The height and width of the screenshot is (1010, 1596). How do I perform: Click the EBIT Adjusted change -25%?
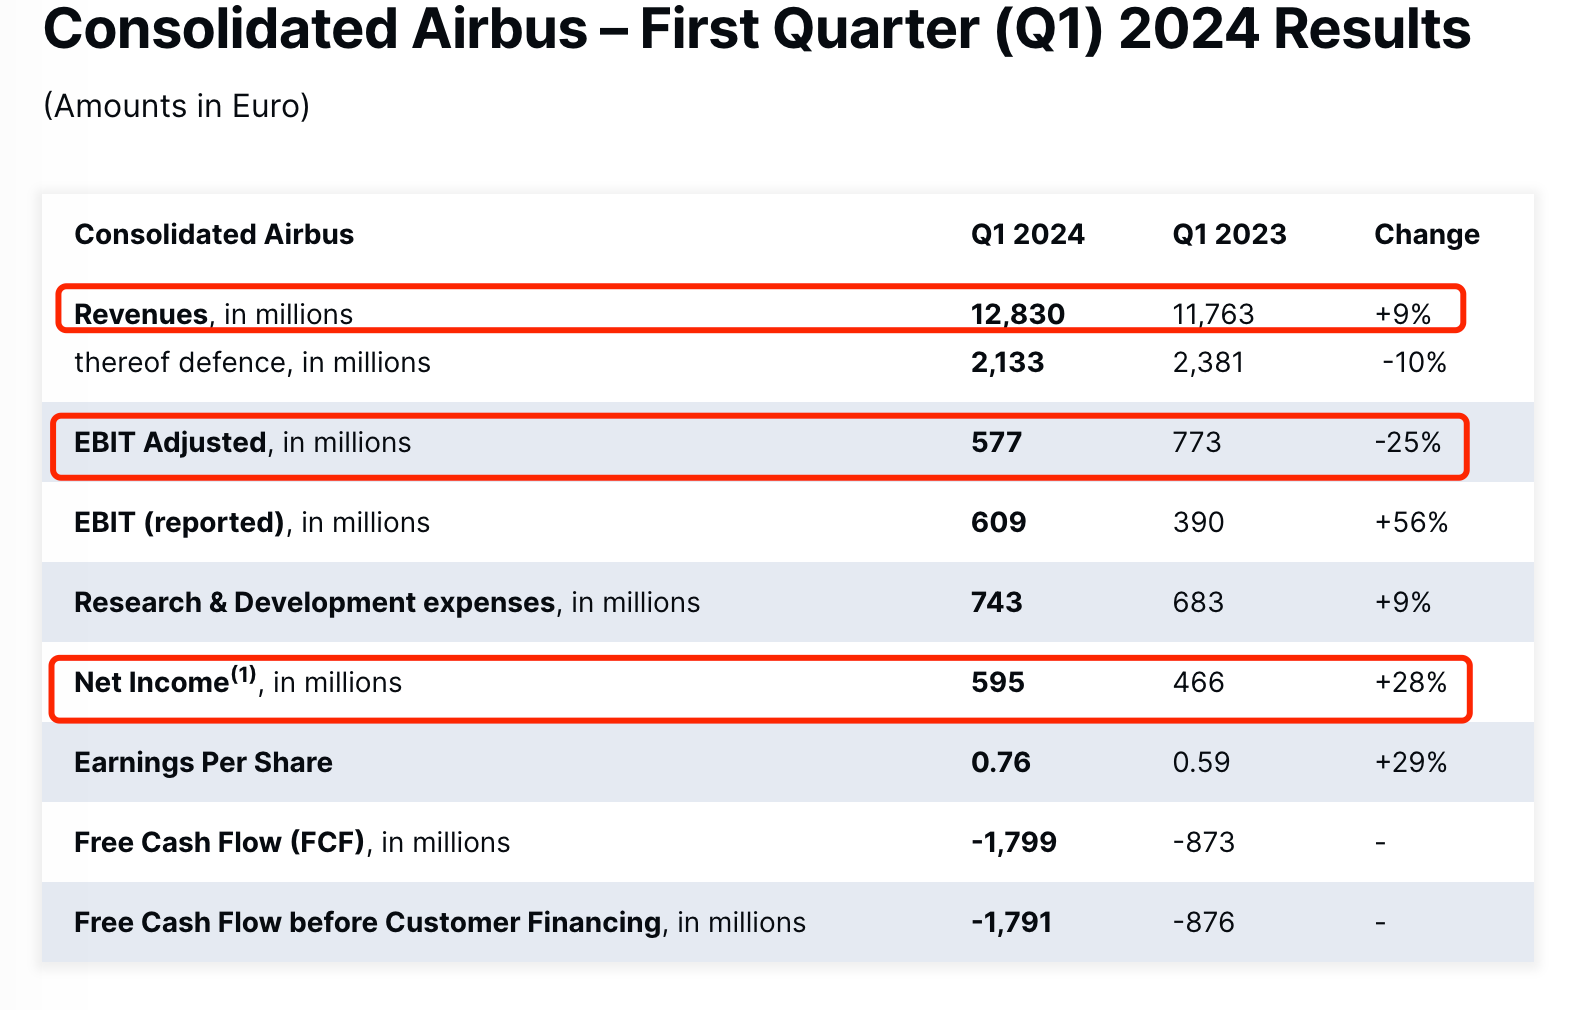click(x=1408, y=442)
